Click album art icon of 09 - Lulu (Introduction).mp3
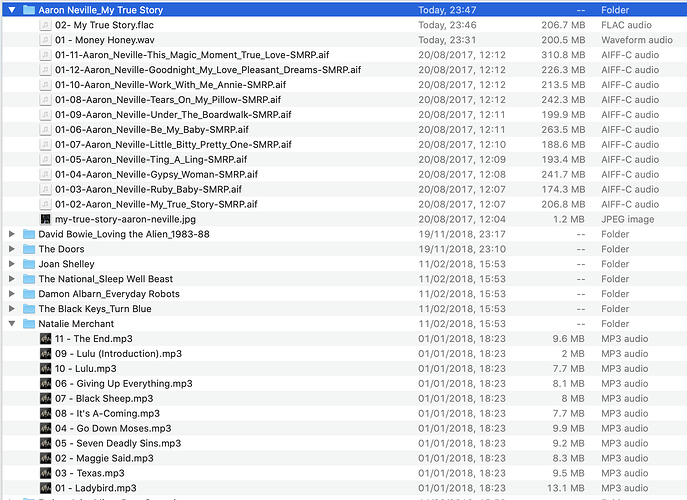 (x=45, y=354)
